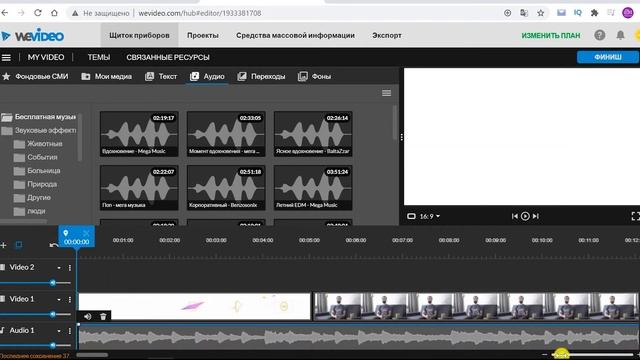Open Video 1 track options menu
The image size is (640, 360).
coord(70,300)
